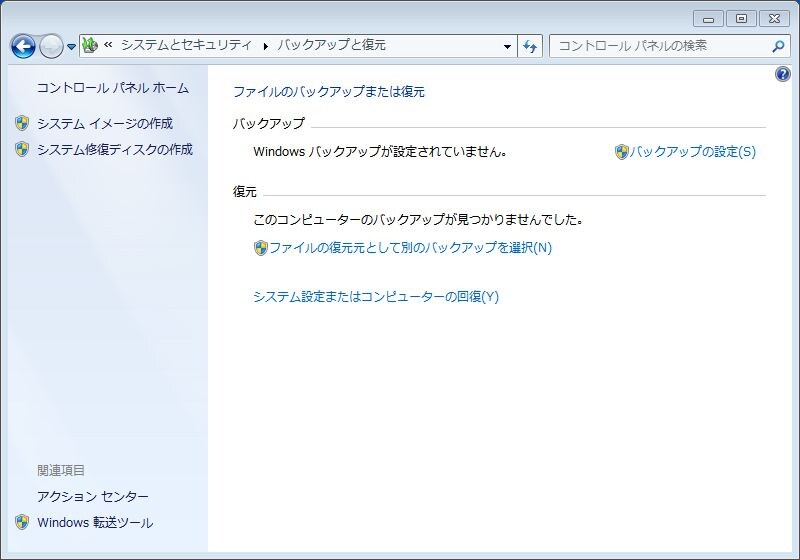Open help via the question mark icon

[x=783, y=74]
